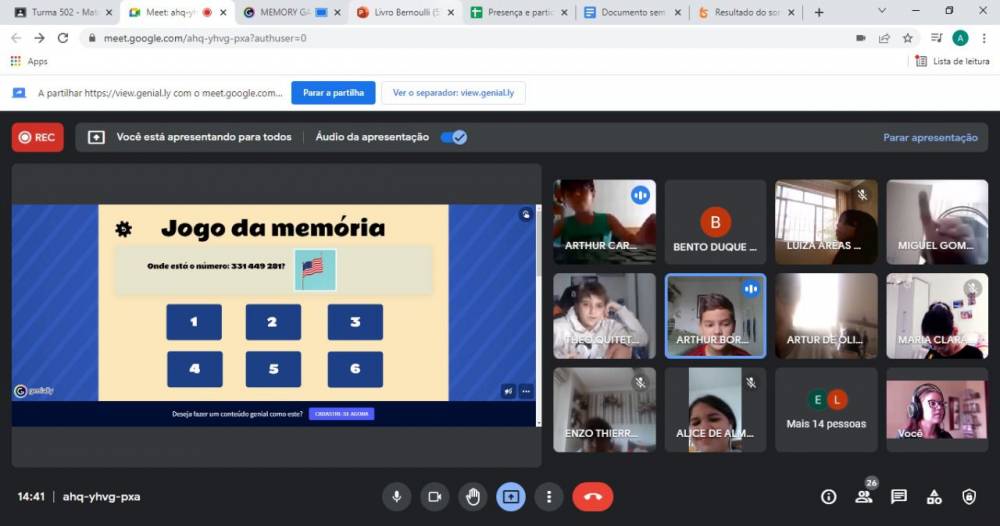Switch to the Livro Bernoulli tab
Viewport: 1000px width, 526px height.
pos(398,12)
